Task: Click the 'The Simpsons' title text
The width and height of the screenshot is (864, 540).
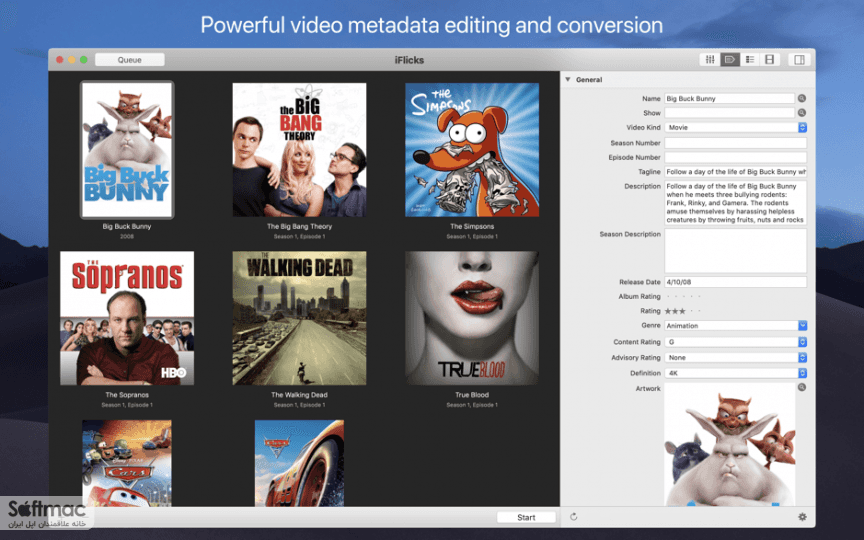Action: (472, 226)
